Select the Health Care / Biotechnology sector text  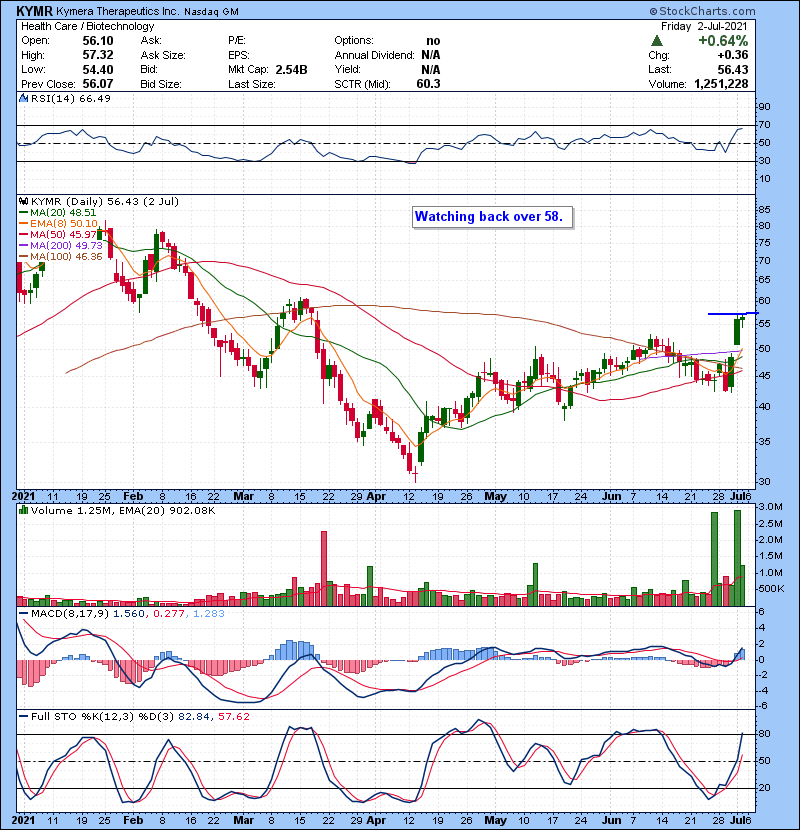(x=88, y=26)
